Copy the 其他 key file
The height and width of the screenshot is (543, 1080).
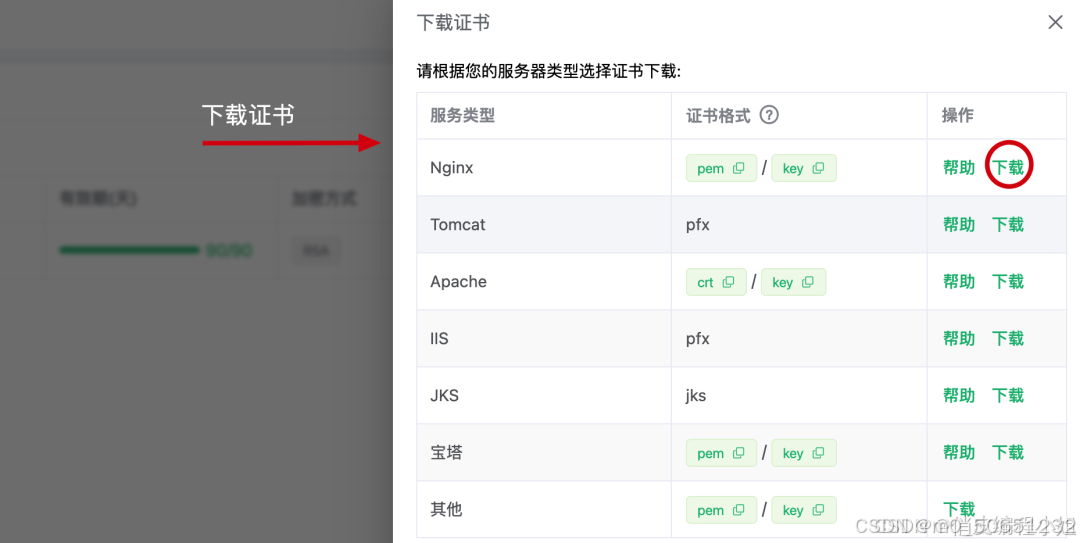tap(804, 510)
